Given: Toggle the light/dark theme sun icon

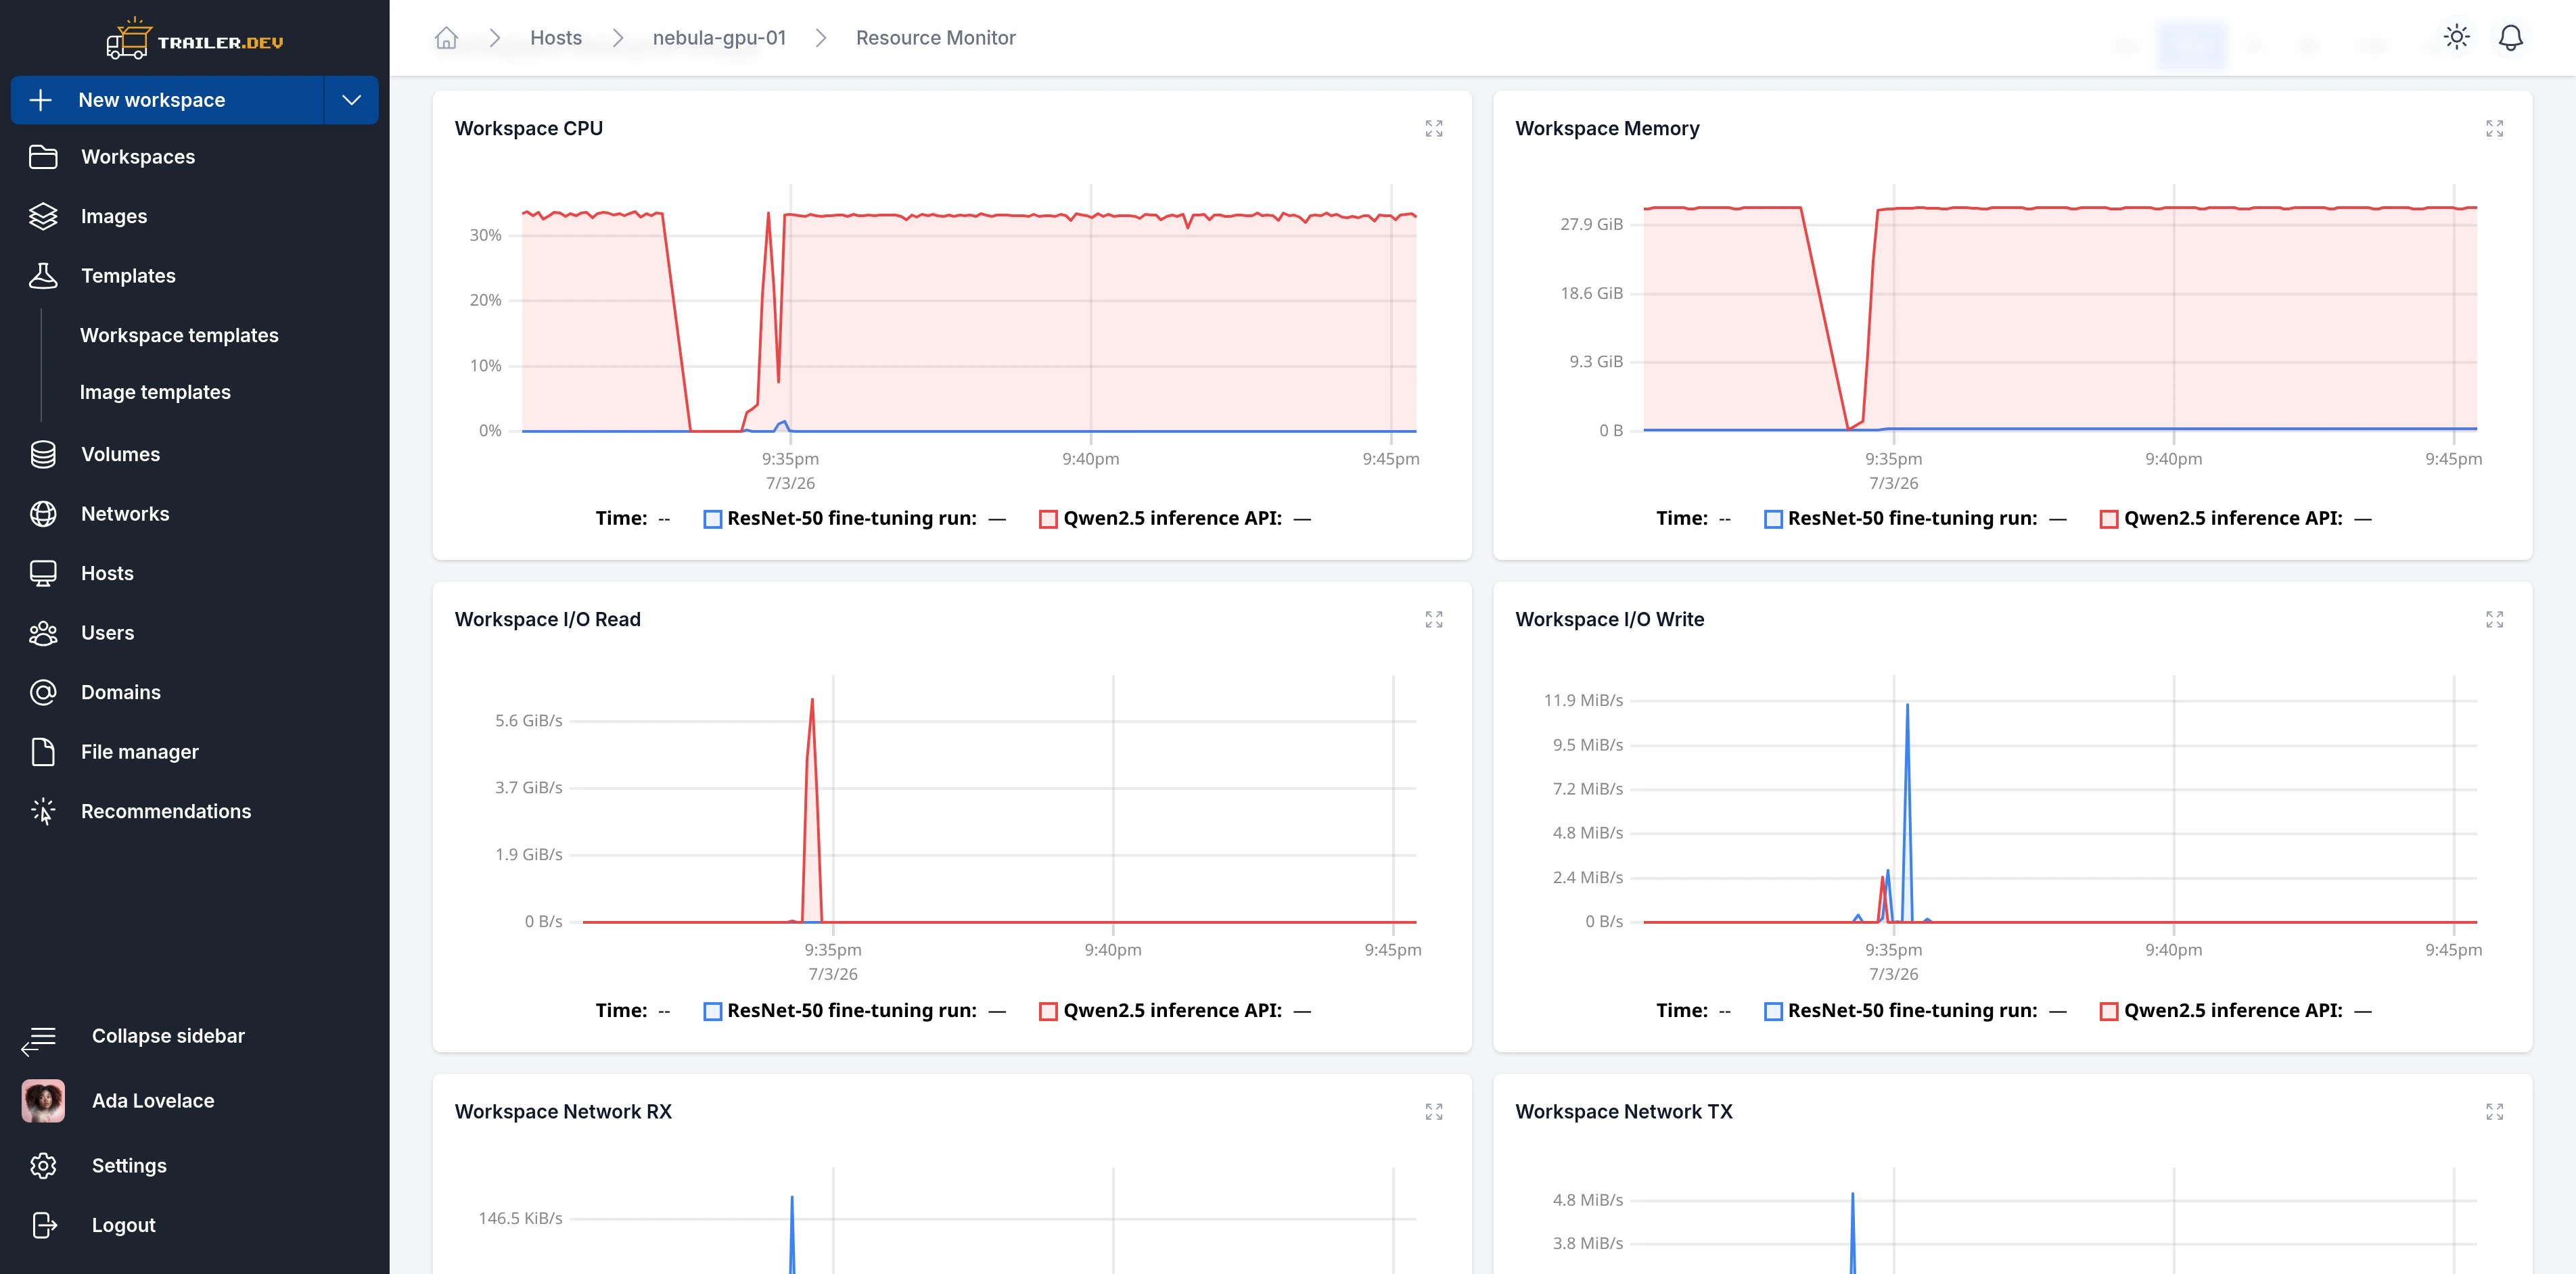Looking at the screenshot, I should tap(2456, 38).
